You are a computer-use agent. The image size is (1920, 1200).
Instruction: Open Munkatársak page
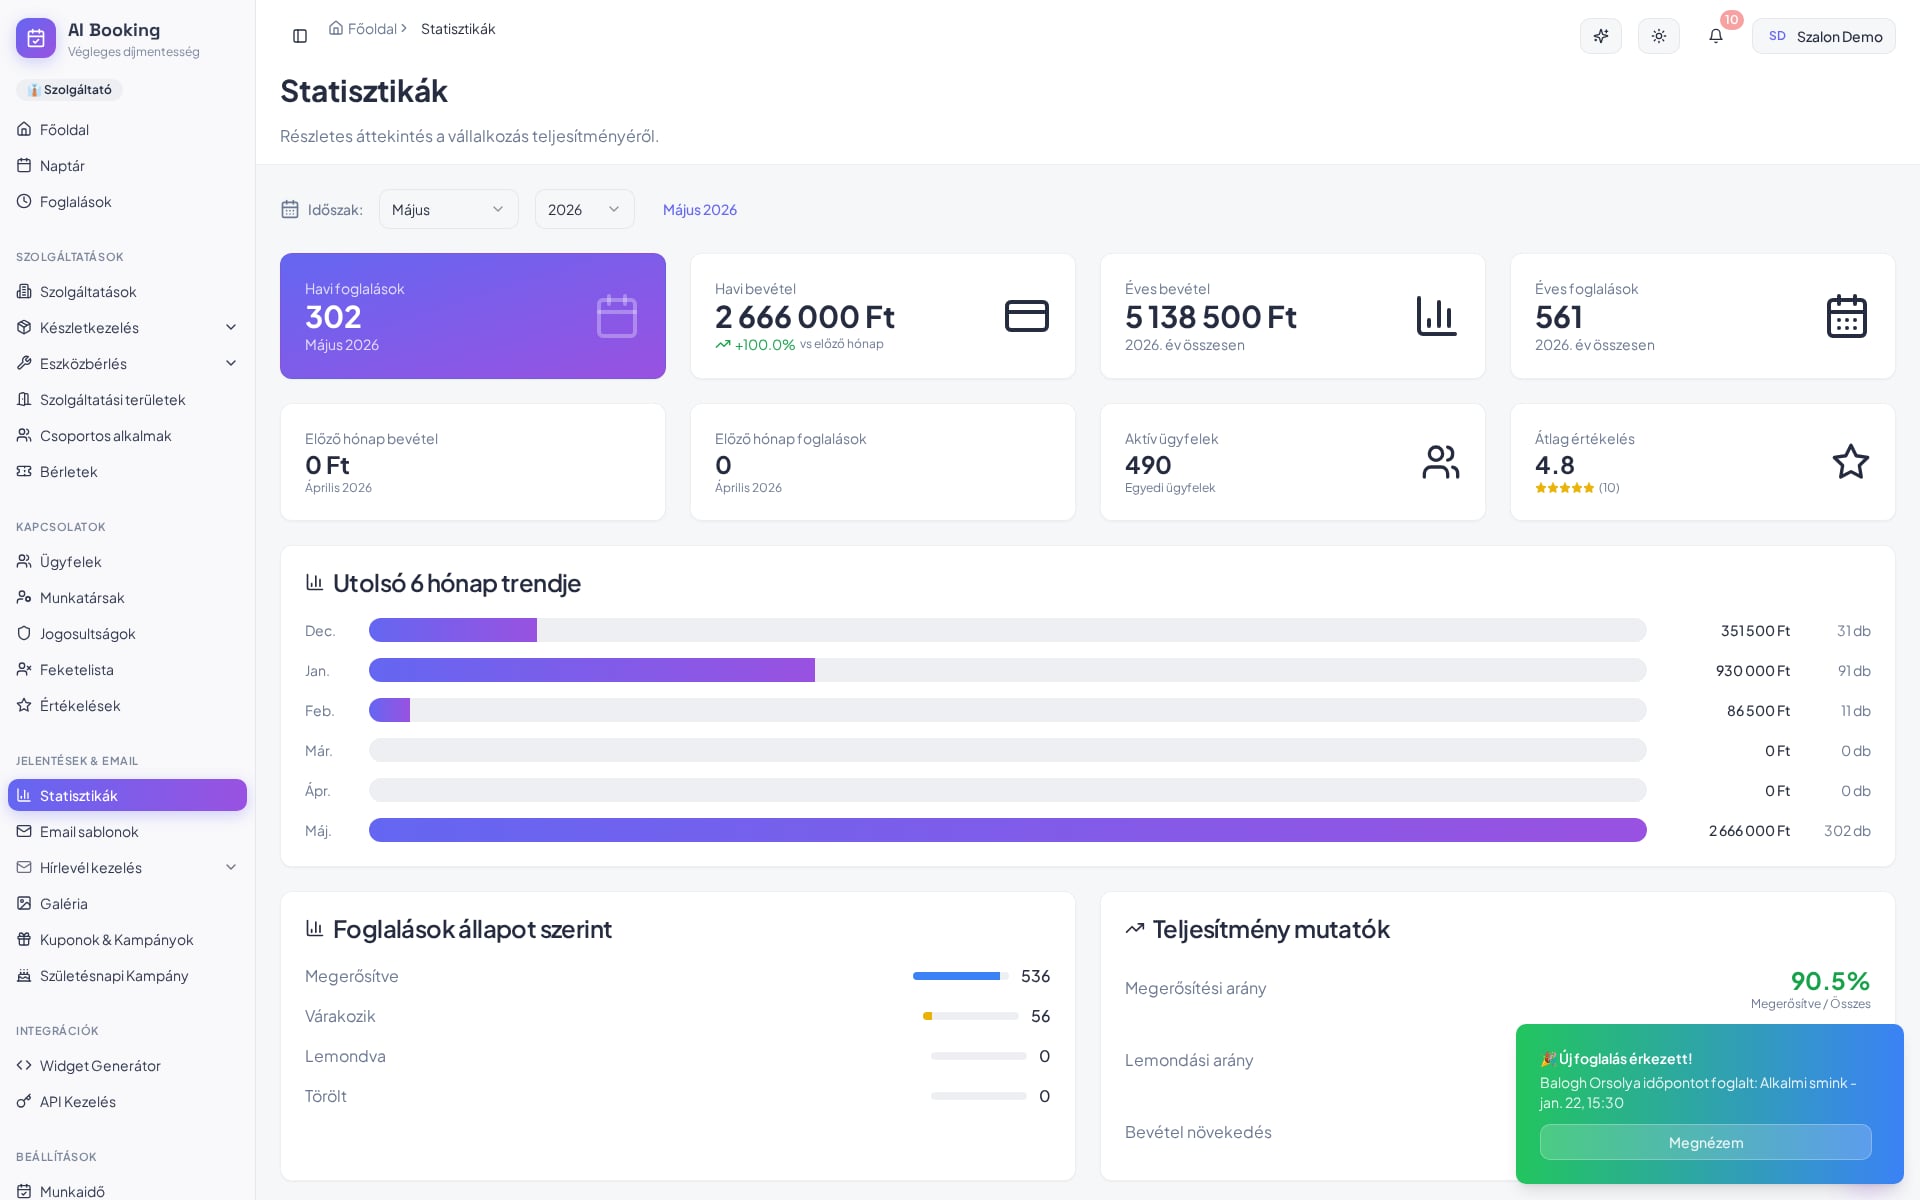127,597
